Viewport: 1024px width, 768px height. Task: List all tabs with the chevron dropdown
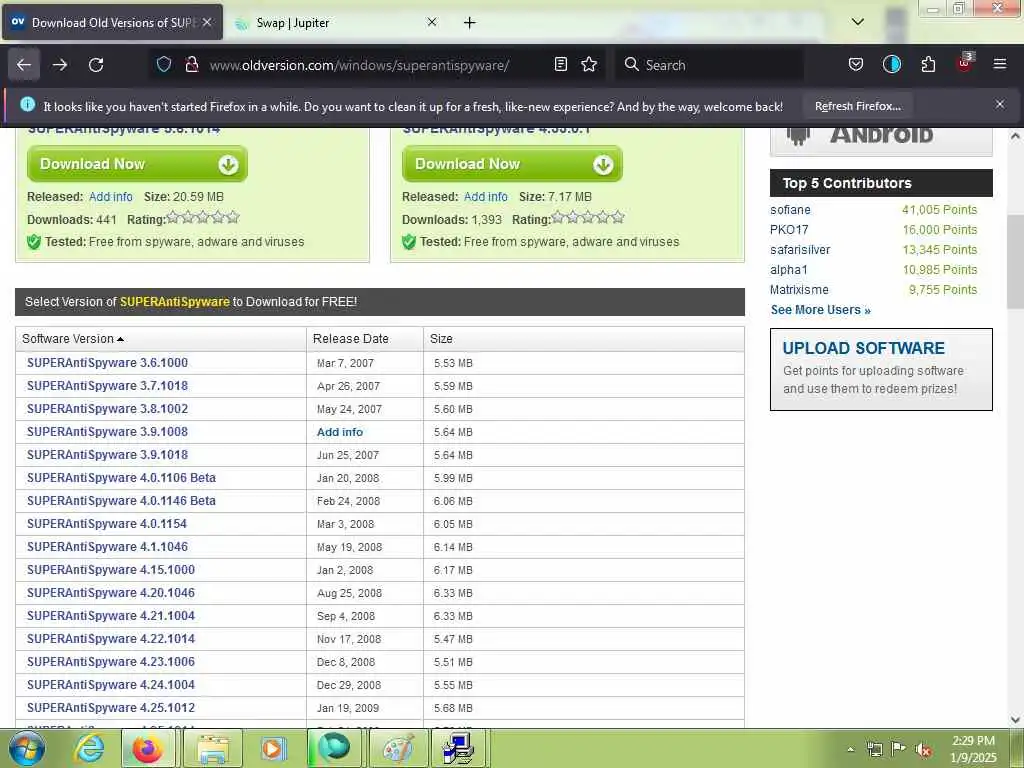(x=858, y=22)
